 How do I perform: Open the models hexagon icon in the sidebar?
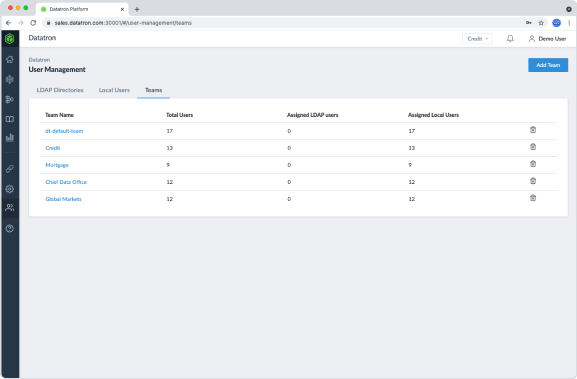point(10,79)
